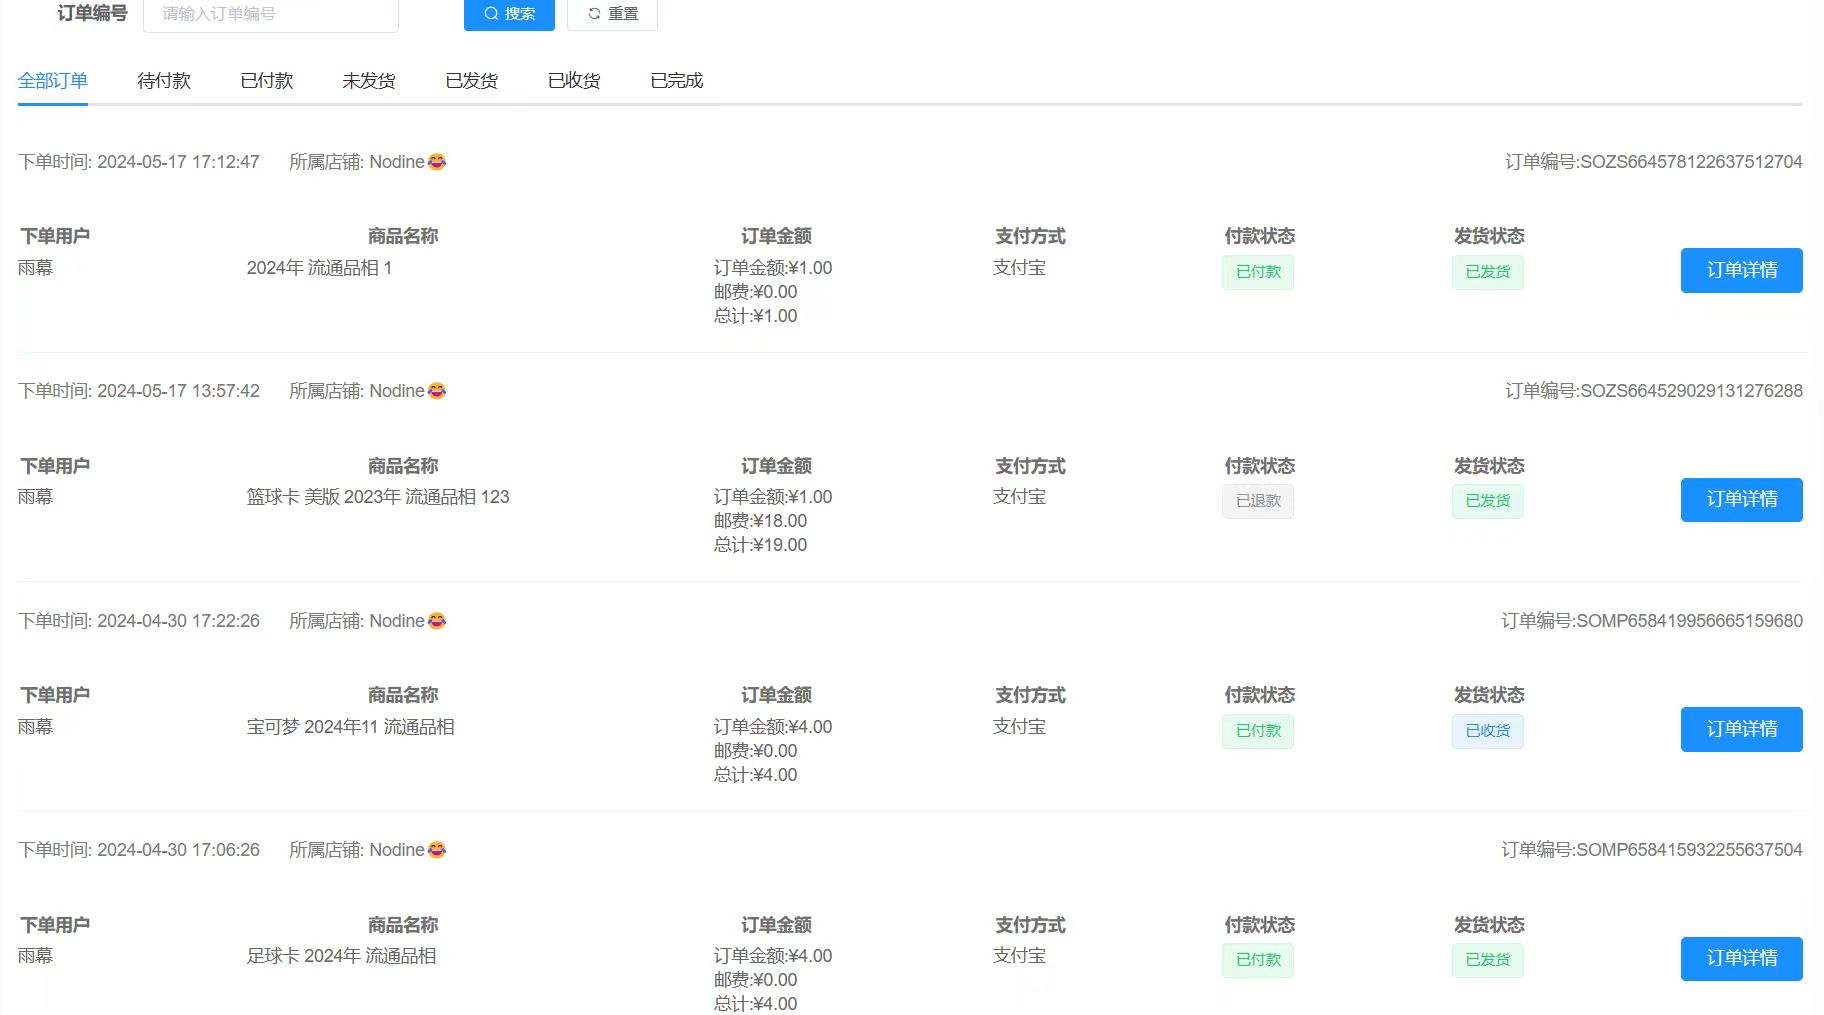Screen dimensions: 1824x1015
Task: Click order time 2024-04-30 17:06:26
Action: click(178, 850)
